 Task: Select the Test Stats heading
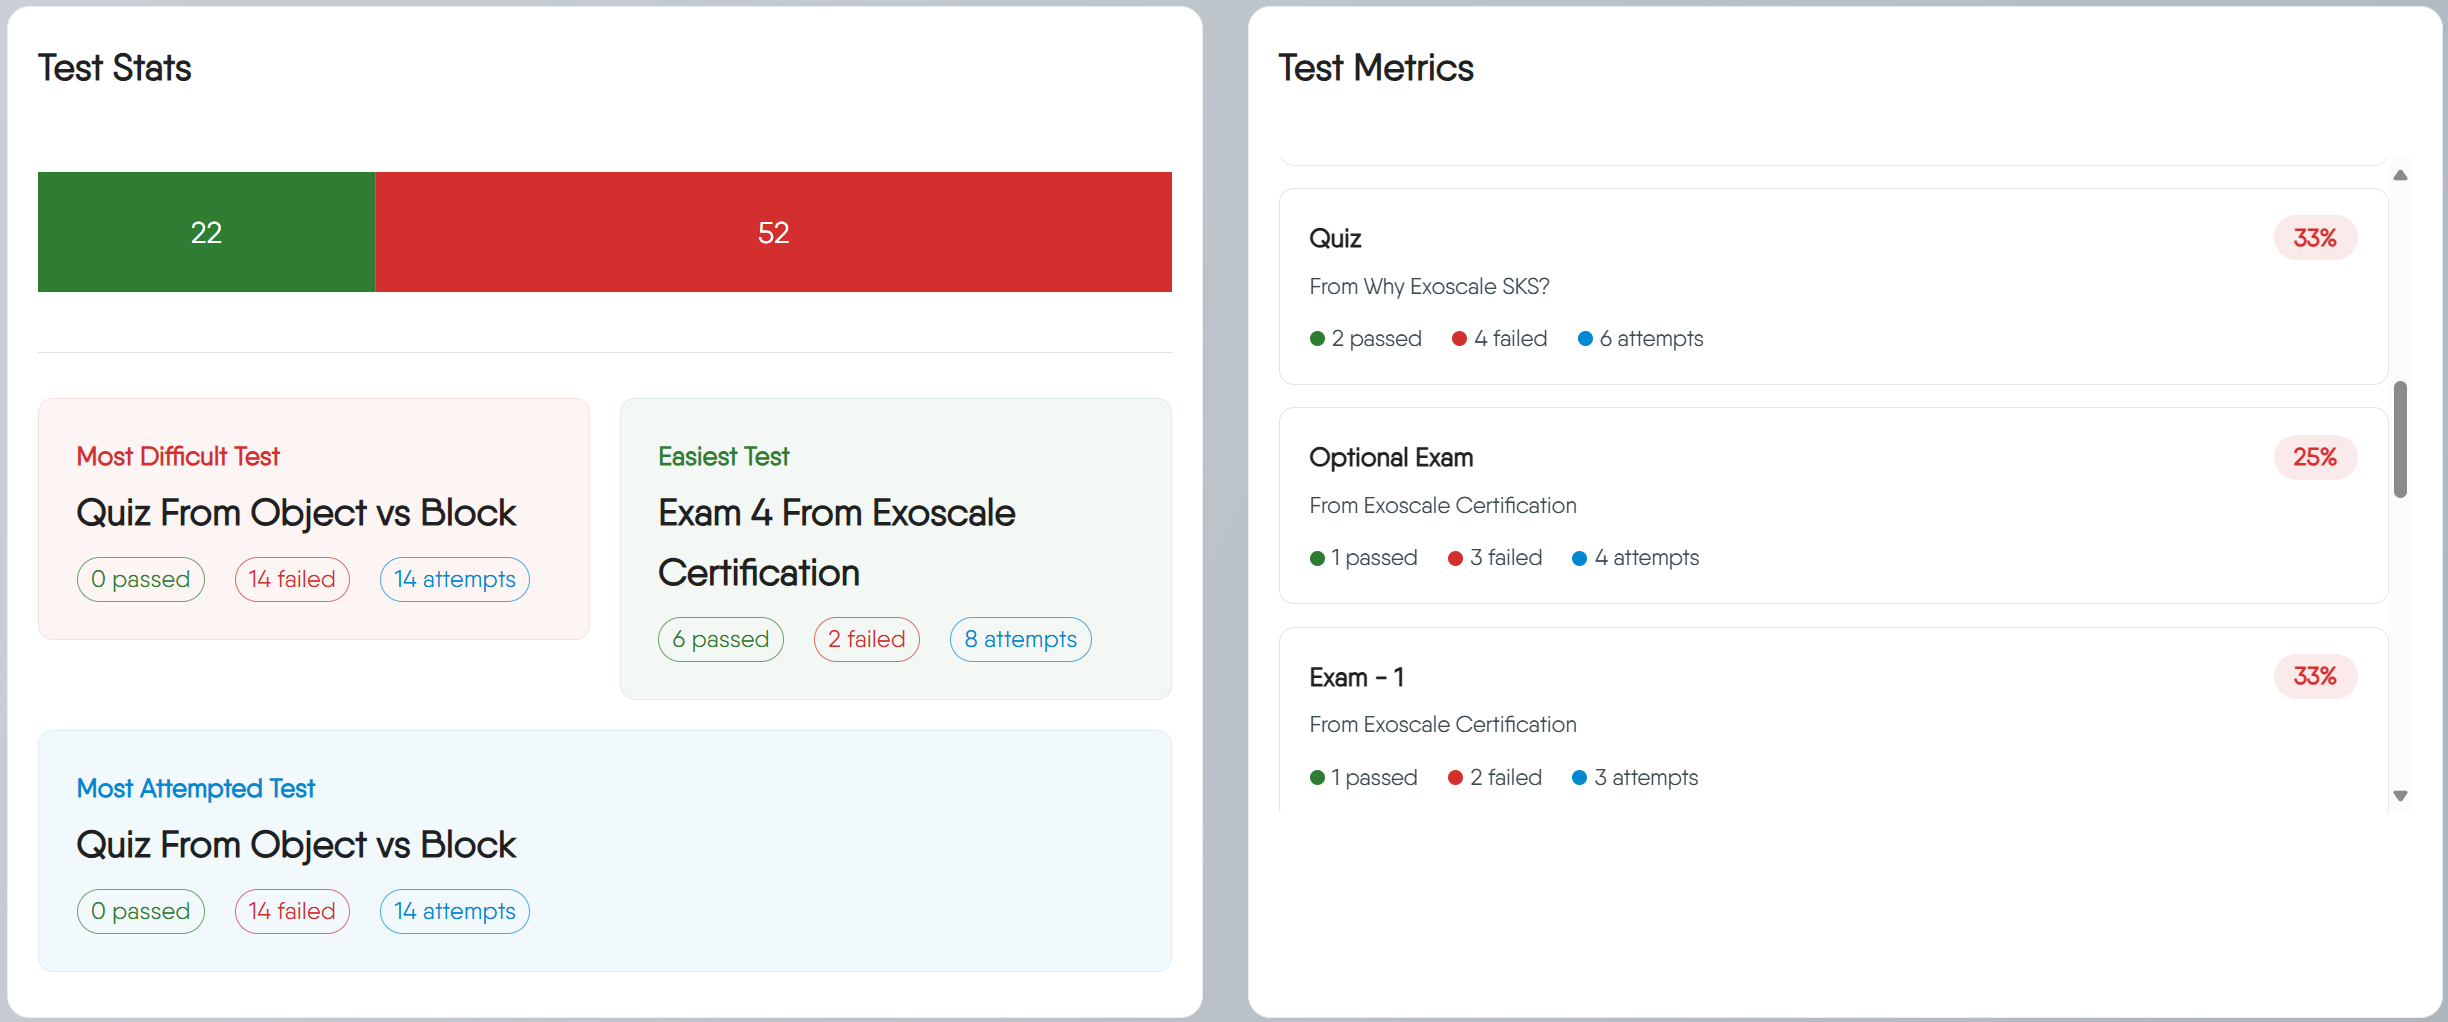pyautogui.click(x=114, y=68)
